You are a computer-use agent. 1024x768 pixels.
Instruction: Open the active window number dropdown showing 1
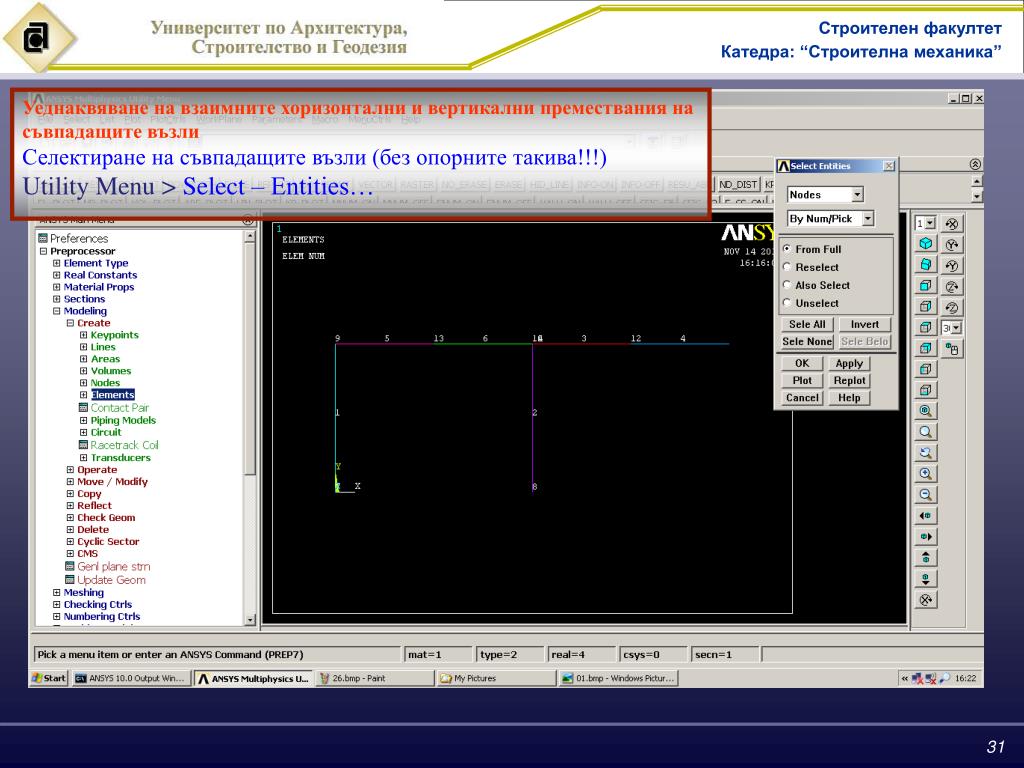pos(930,223)
